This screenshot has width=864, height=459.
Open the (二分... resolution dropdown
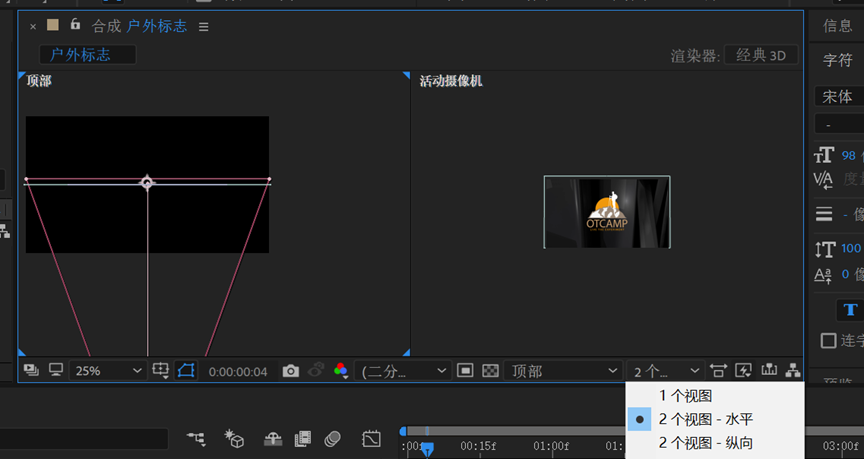tap(403, 371)
